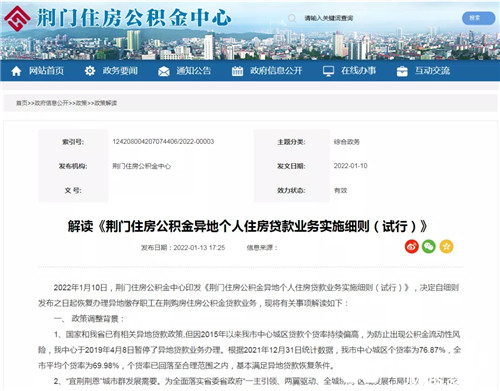Click the search magnifier icon
500x391 pixels.
[292, 18]
